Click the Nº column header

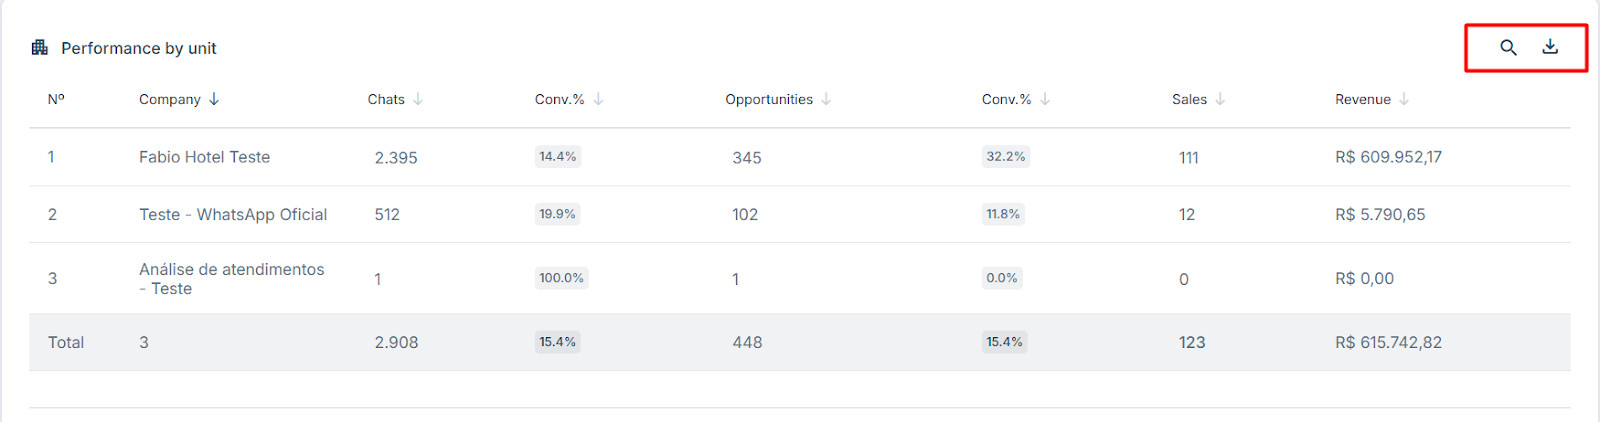pos(56,99)
